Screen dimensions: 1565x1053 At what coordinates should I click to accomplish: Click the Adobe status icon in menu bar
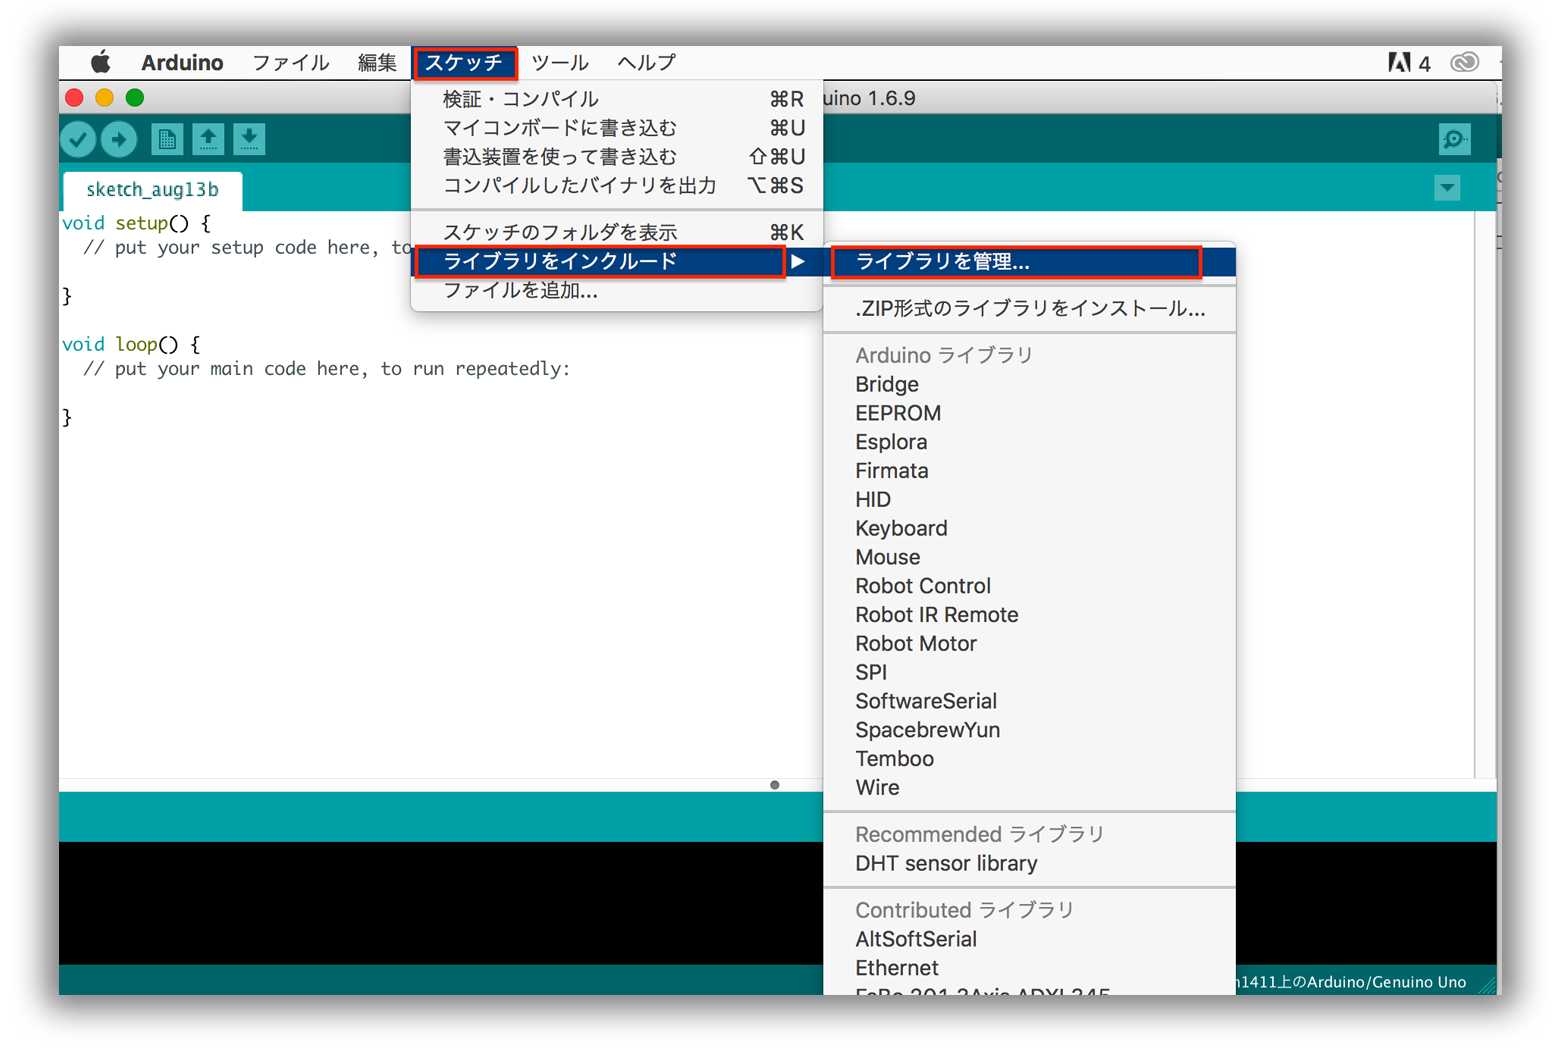1400,63
